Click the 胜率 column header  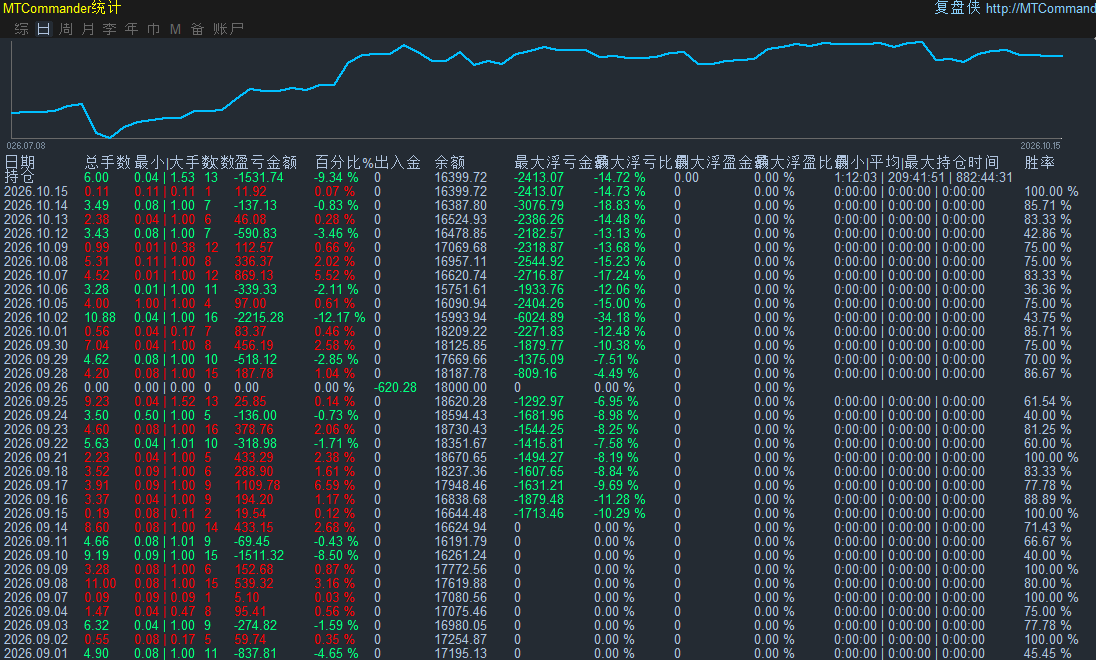1039,162
